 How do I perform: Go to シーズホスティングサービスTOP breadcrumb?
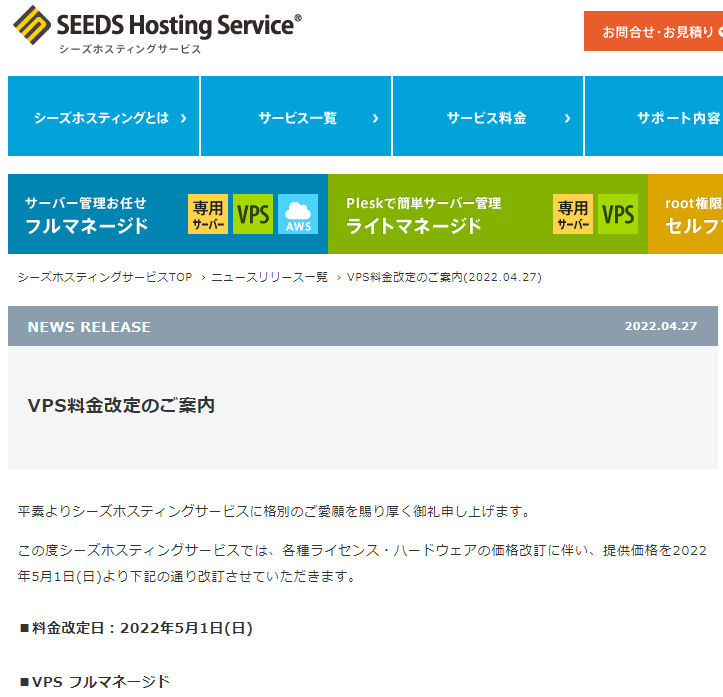click(105, 277)
